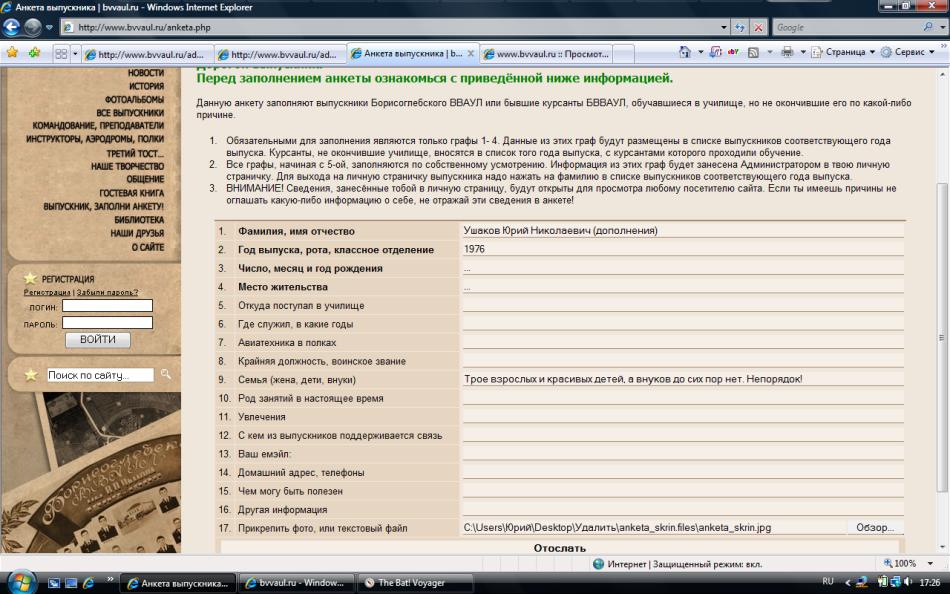Click the site search magnifier icon
Image resolution: width=950 pixels, height=594 pixels.
click(x=165, y=375)
